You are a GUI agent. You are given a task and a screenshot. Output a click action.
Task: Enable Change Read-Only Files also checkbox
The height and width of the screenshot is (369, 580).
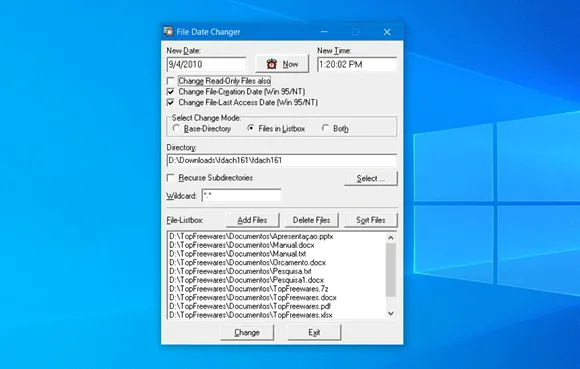click(x=171, y=81)
